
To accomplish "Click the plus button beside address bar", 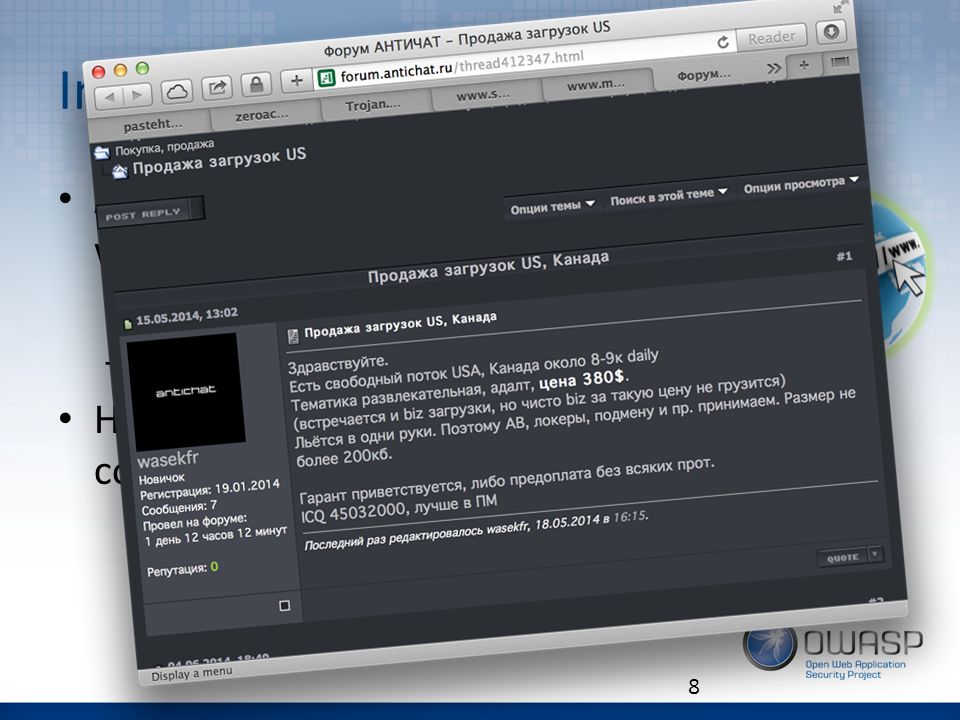I will pos(296,81).
